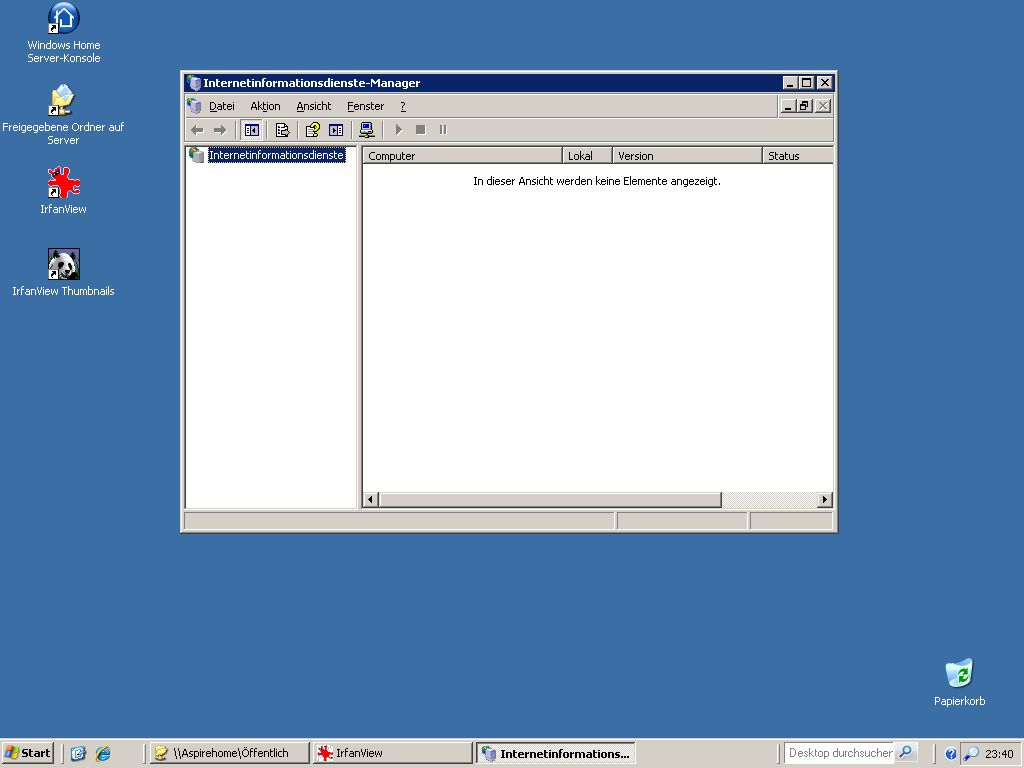
Task: Click the pause service icon
Action: [x=442, y=129]
